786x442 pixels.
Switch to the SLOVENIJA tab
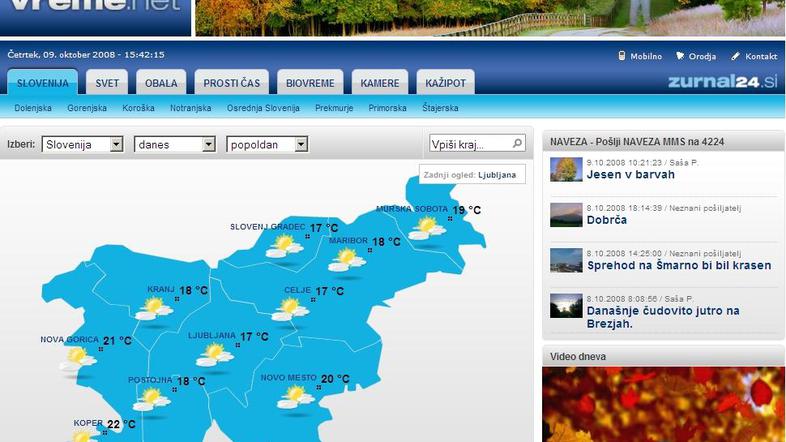pyautogui.click(x=43, y=82)
